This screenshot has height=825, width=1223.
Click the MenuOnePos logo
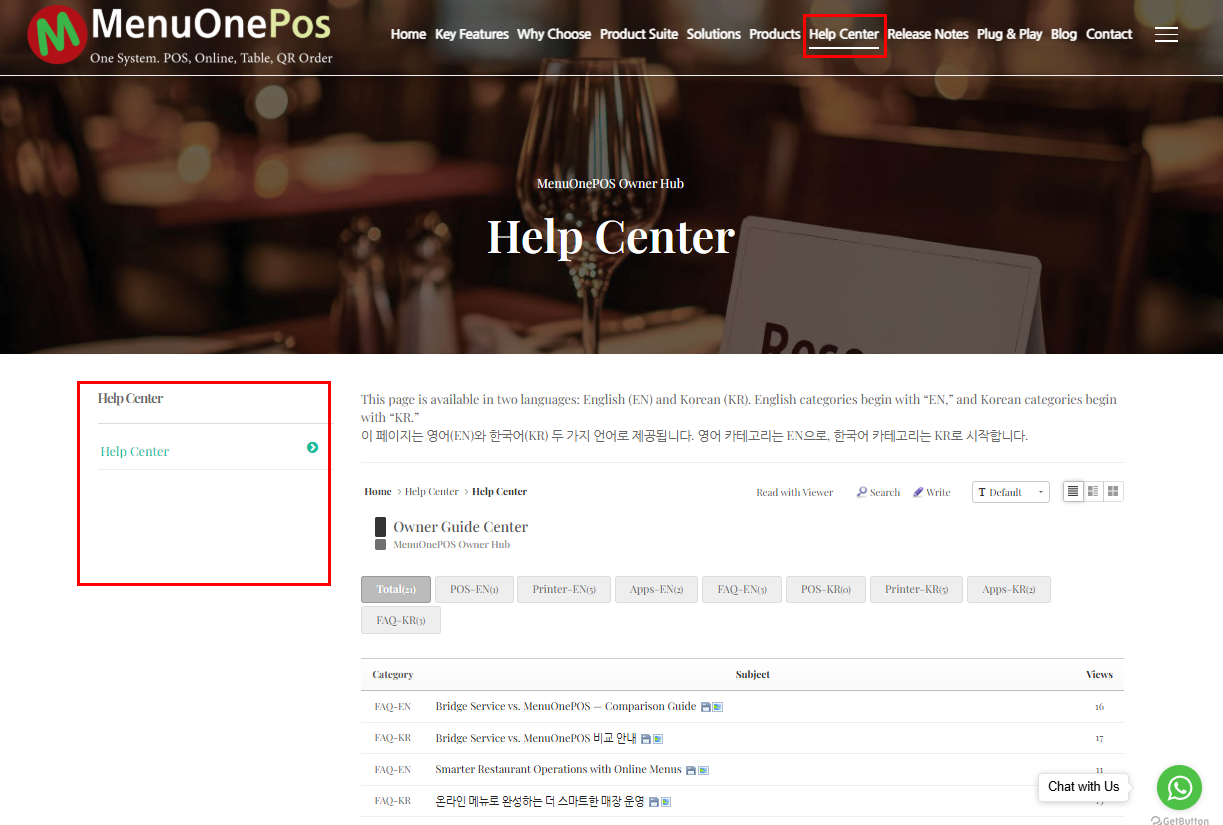click(x=180, y=34)
